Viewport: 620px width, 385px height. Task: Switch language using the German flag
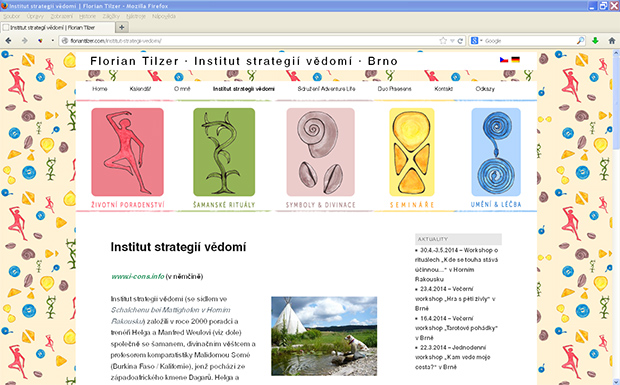pyautogui.click(x=515, y=60)
